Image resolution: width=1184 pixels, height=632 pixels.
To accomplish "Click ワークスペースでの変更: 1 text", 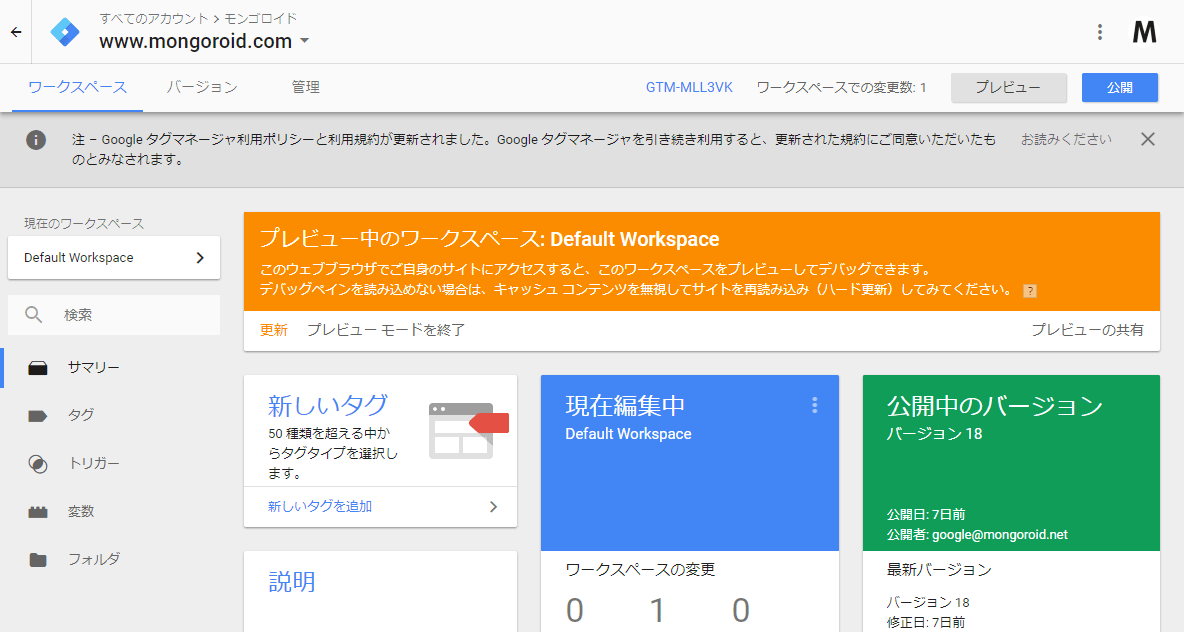I will point(841,88).
